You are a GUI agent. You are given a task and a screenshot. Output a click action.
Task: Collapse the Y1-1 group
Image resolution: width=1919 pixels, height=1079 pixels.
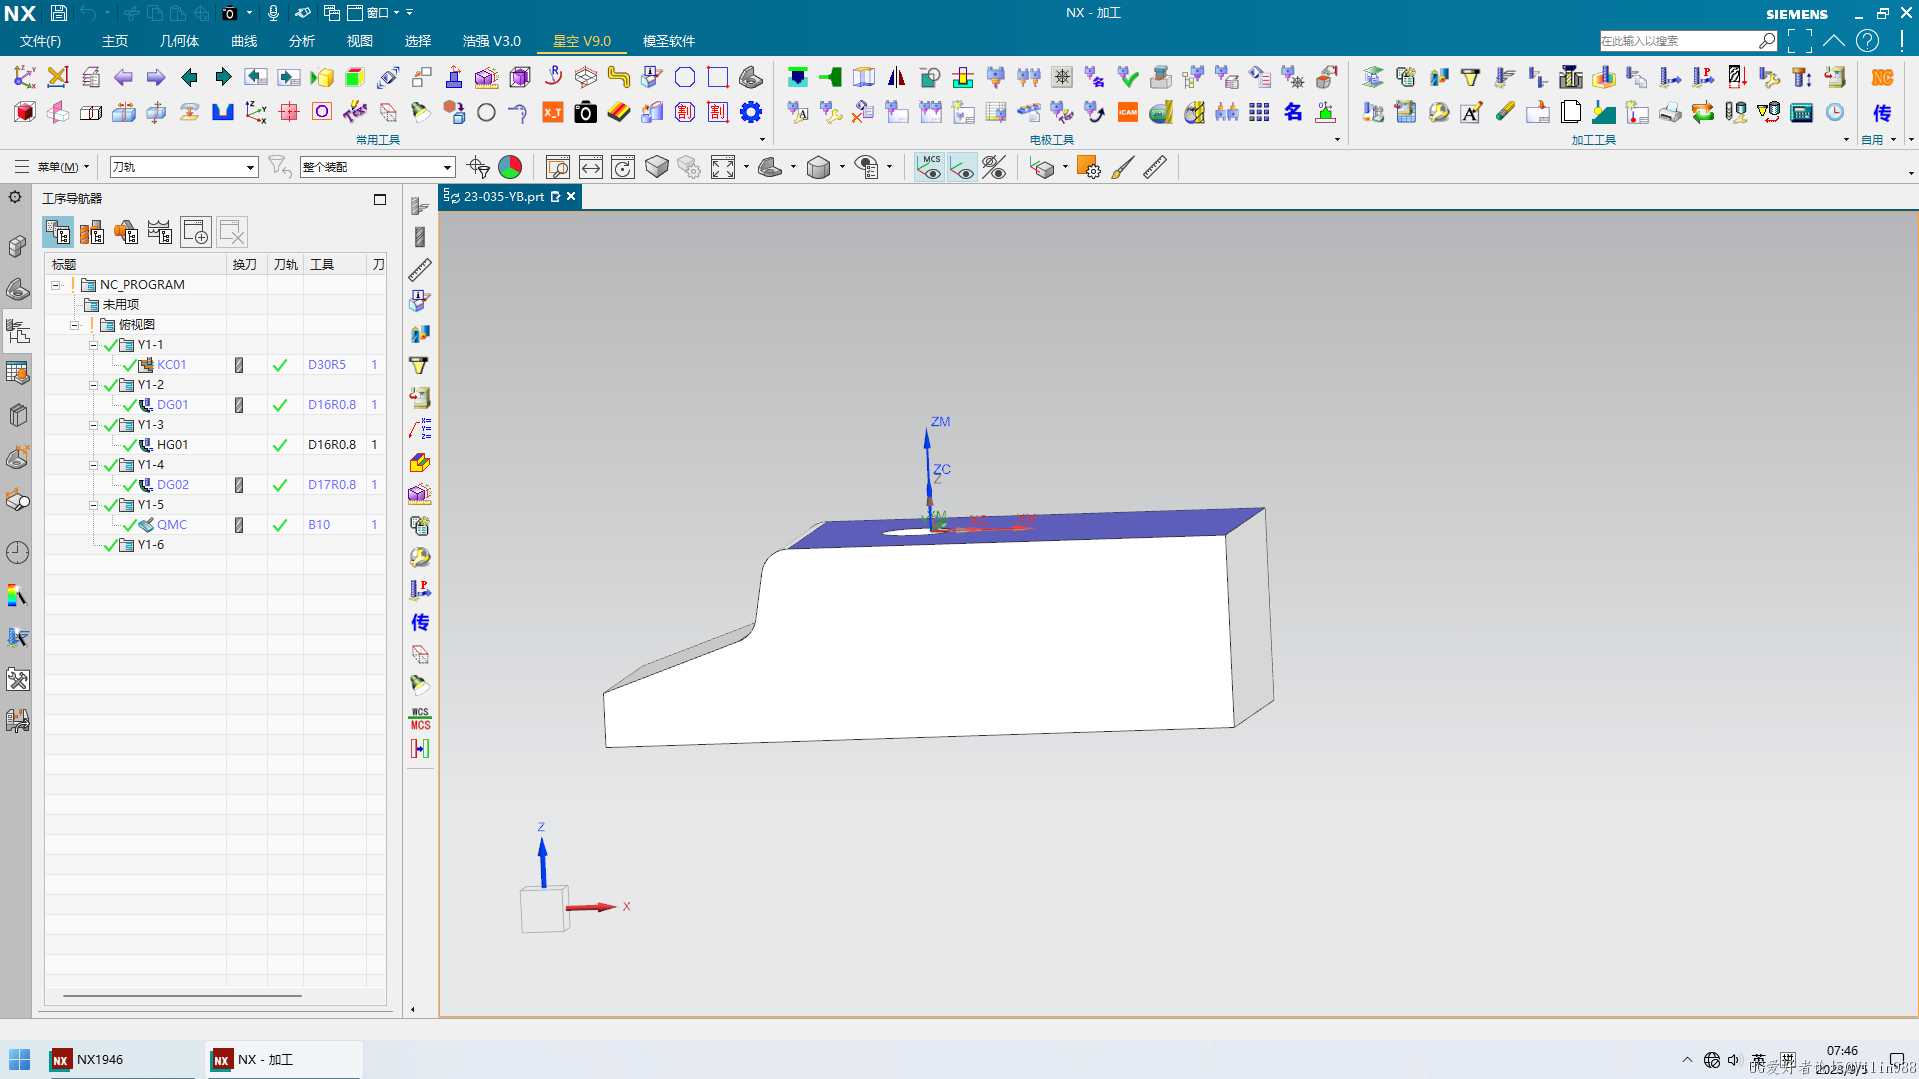click(94, 345)
